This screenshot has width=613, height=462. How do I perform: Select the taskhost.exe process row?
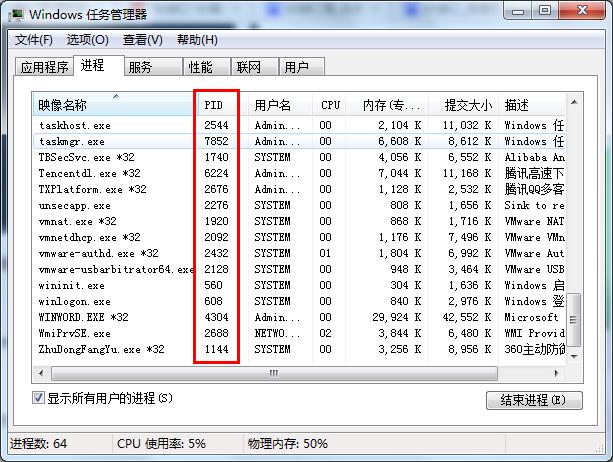(299, 125)
